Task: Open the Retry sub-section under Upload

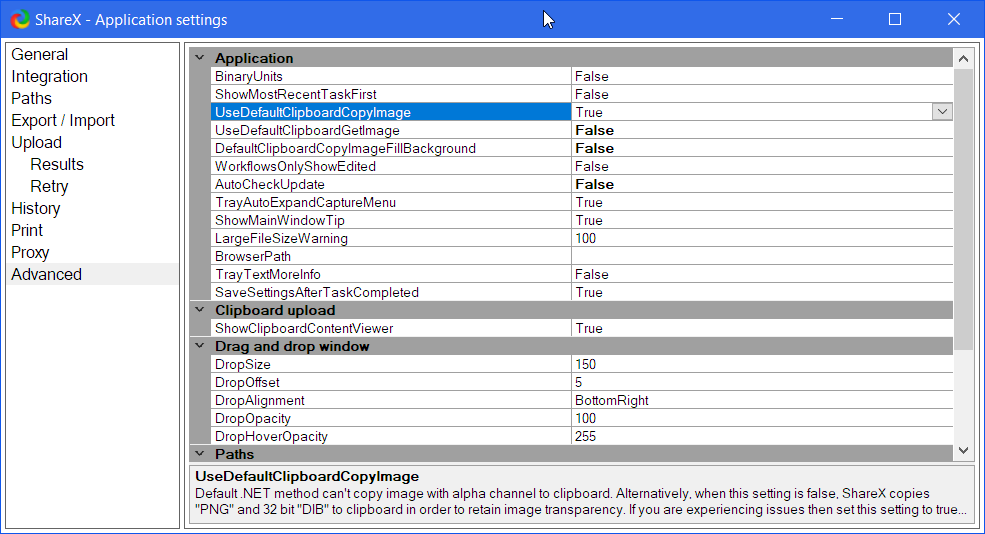Action: [x=49, y=187]
